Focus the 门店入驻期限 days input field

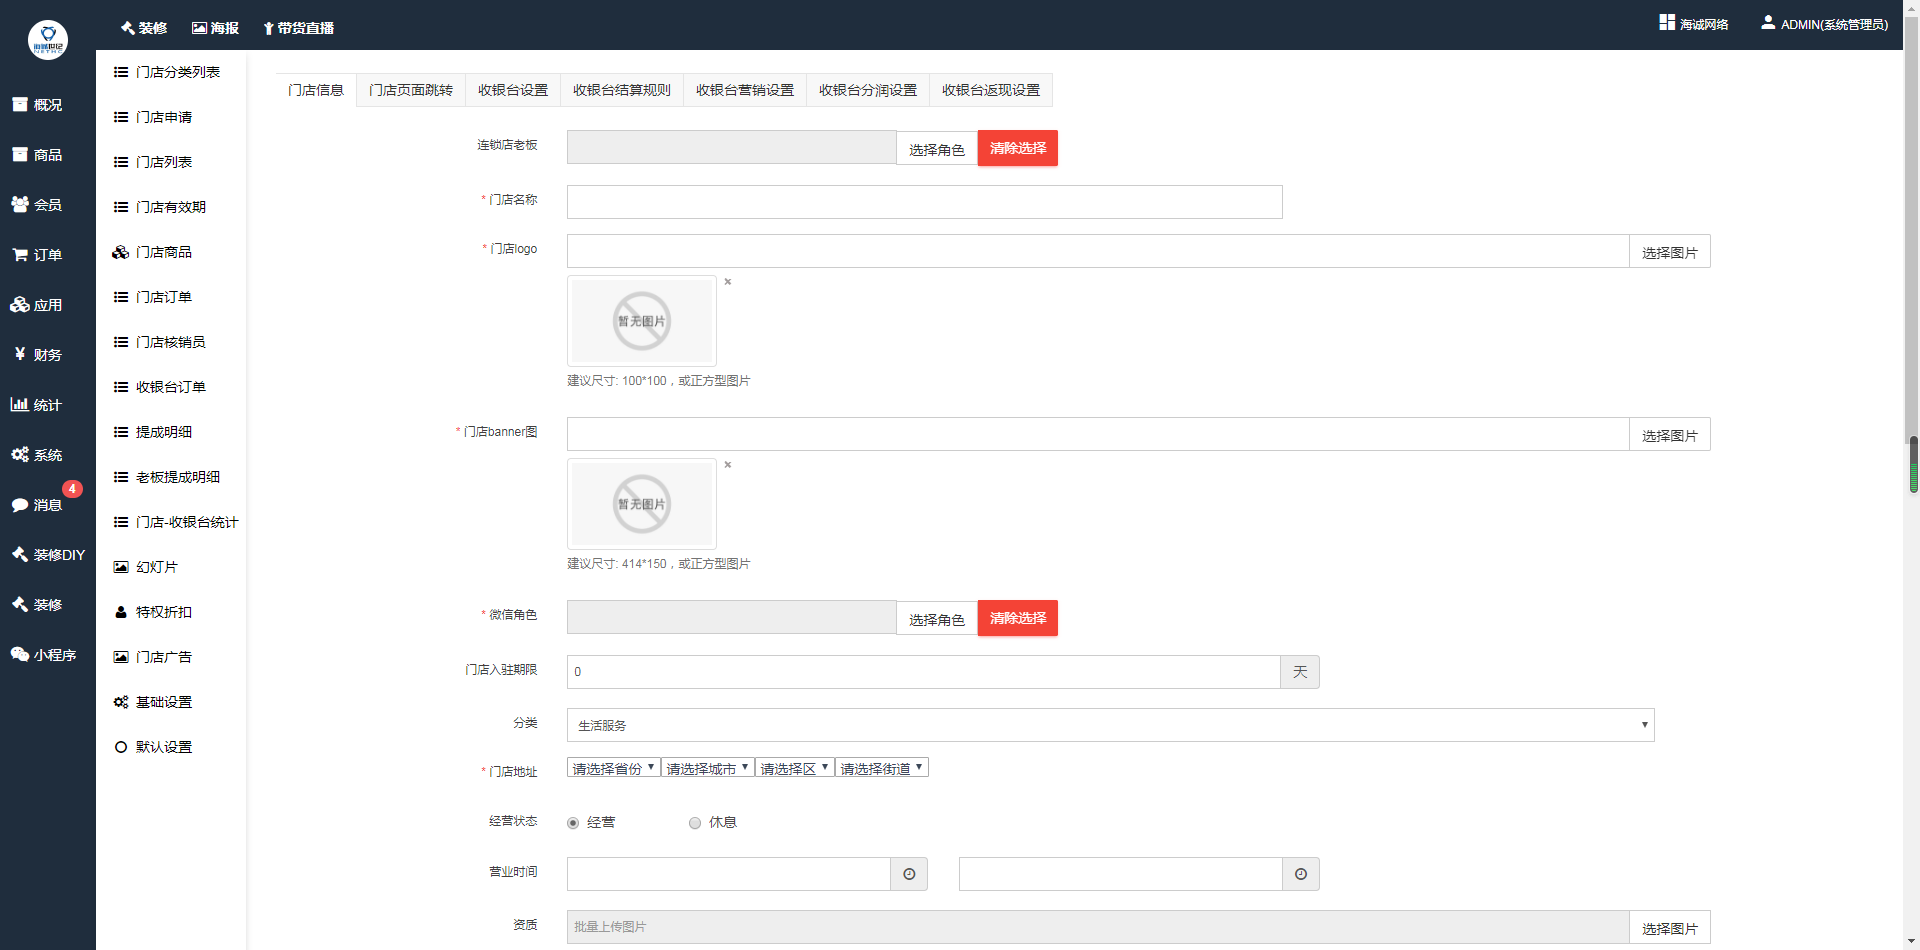point(924,672)
